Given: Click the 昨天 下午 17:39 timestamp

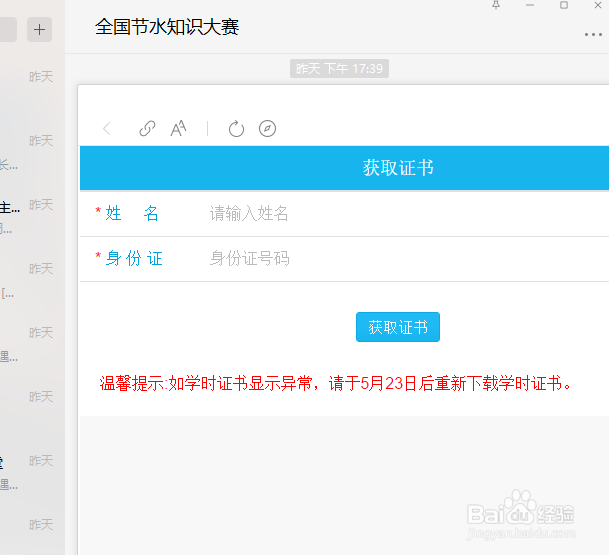Looking at the screenshot, I should pyautogui.click(x=339, y=69).
